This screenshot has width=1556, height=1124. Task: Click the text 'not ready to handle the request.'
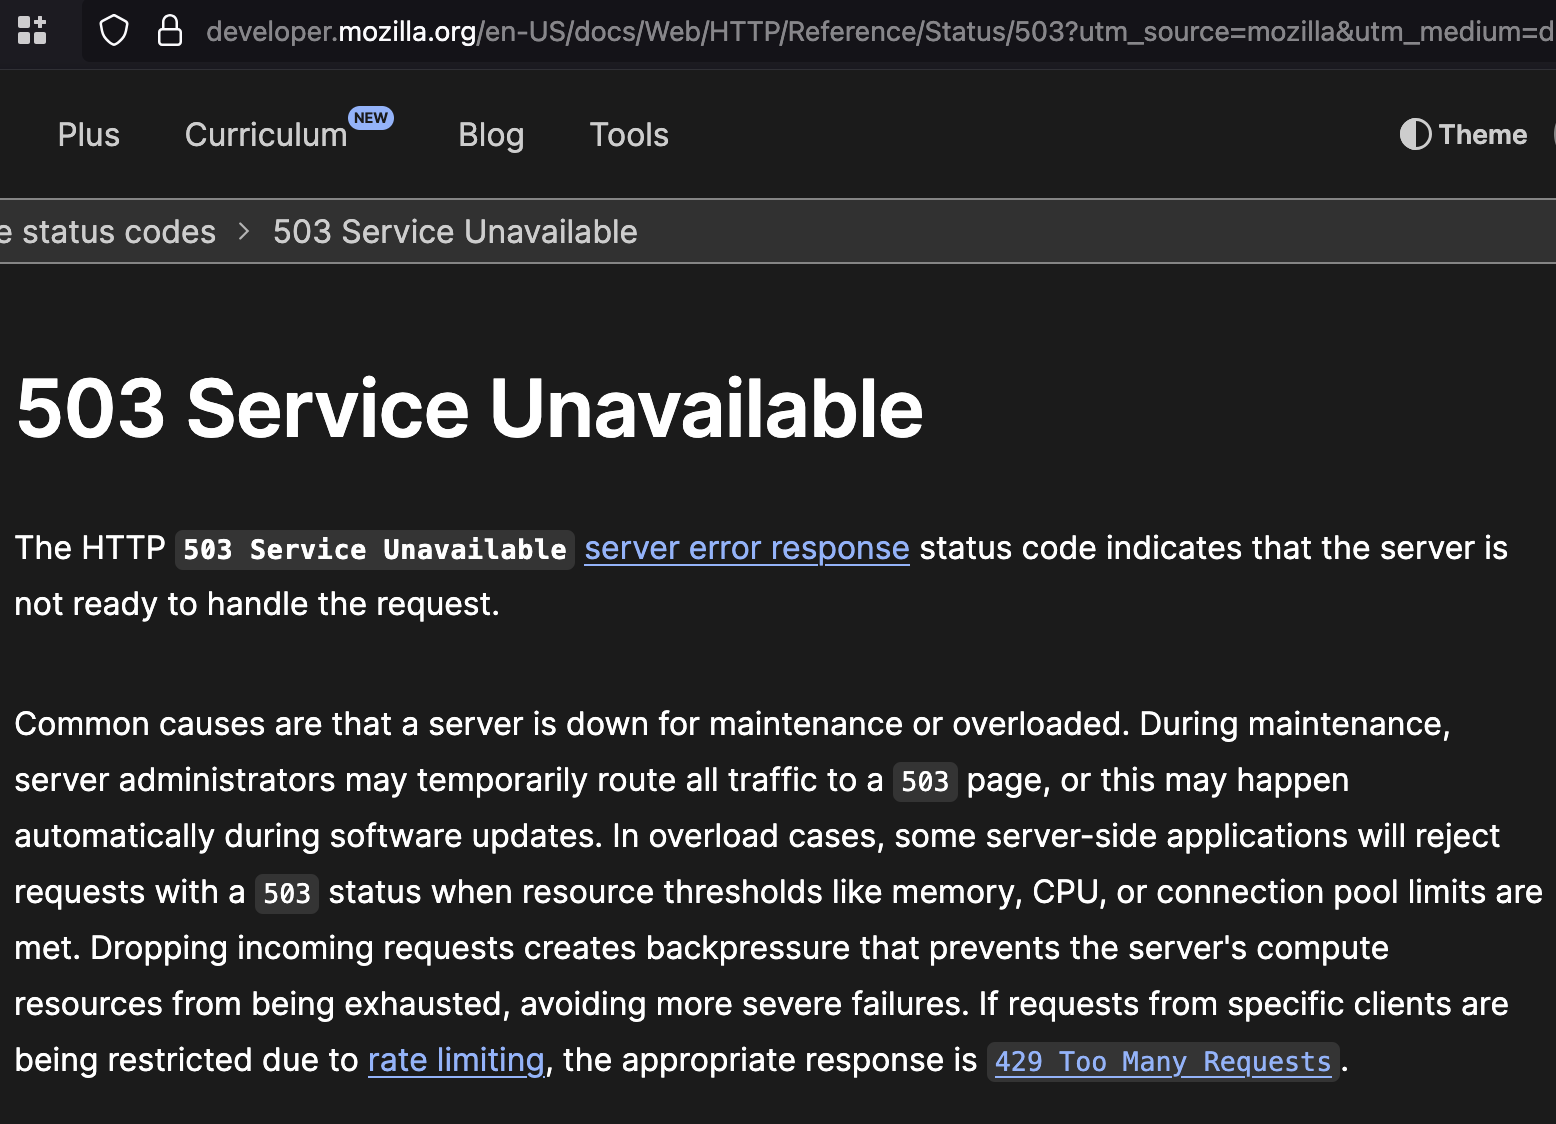pyautogui.click(x=257, y=604)
